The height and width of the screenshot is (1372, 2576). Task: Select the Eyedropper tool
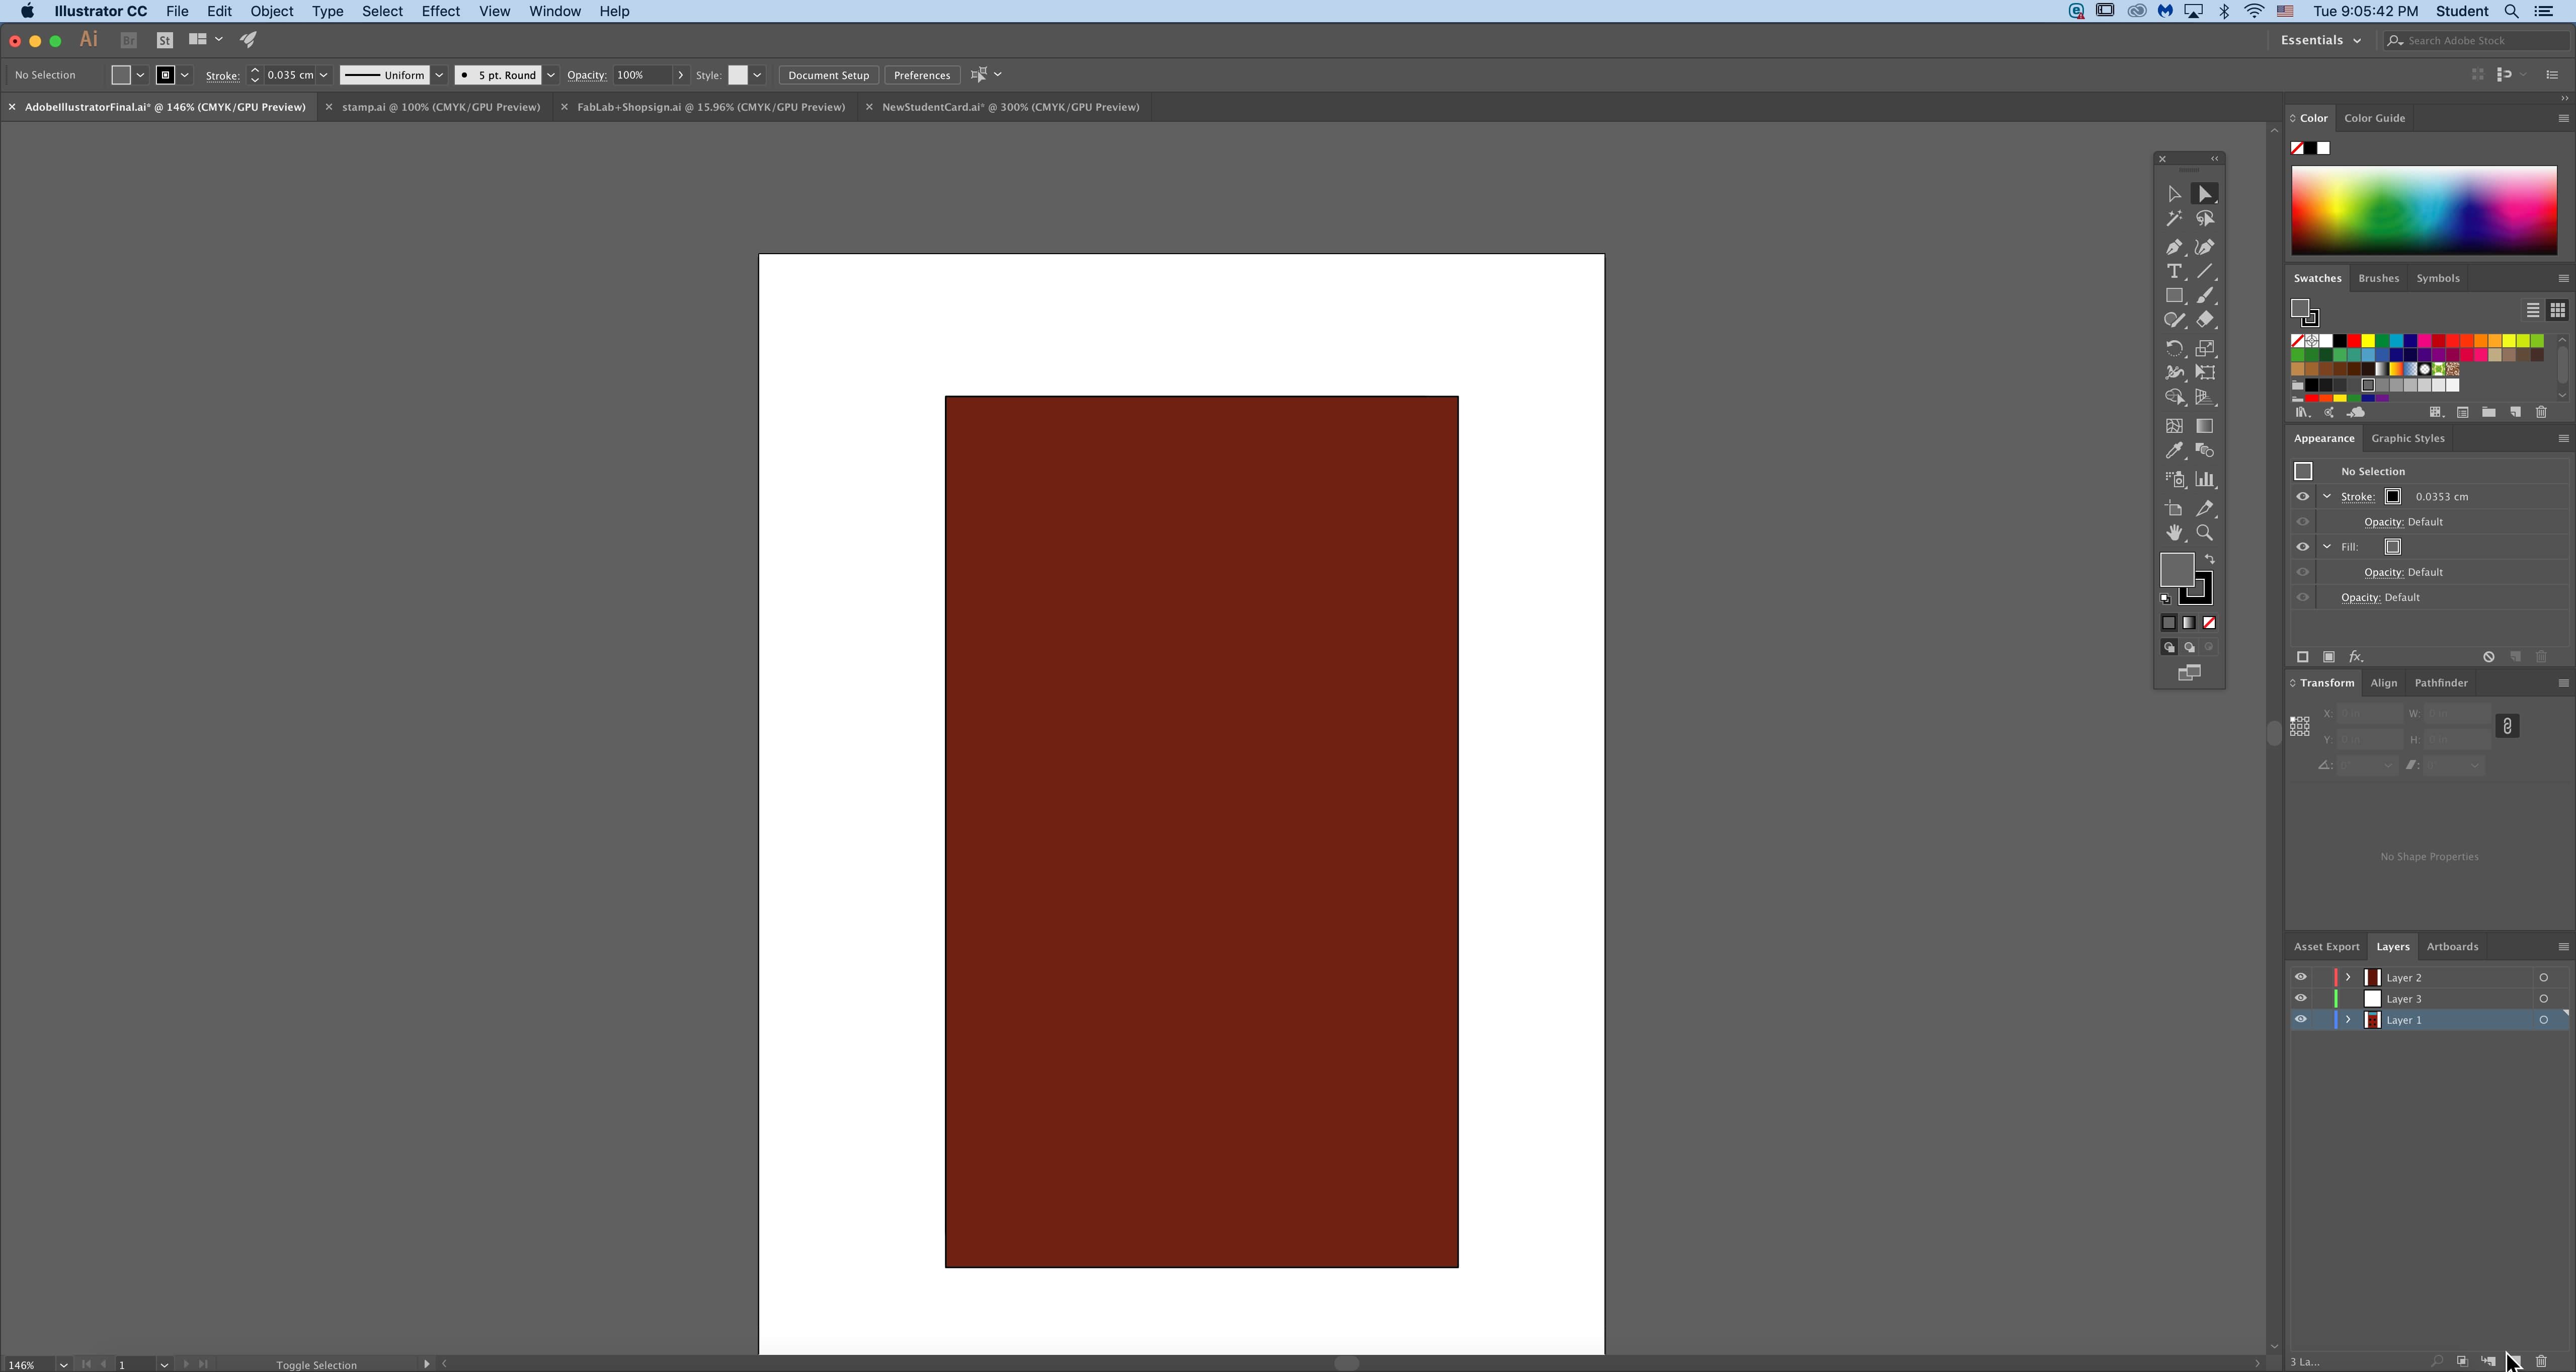tap(2174, 451)
